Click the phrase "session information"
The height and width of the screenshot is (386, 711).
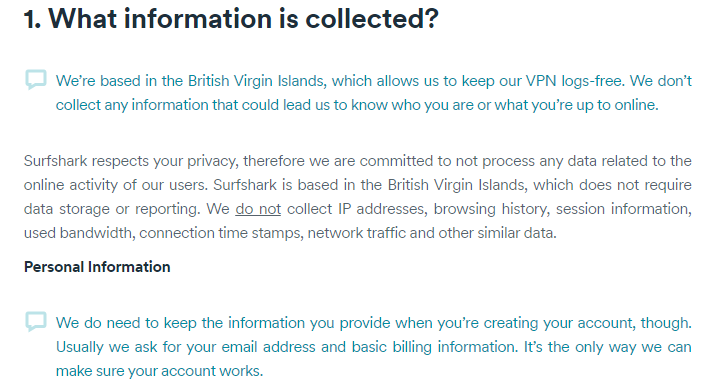[x=623, y=209]
